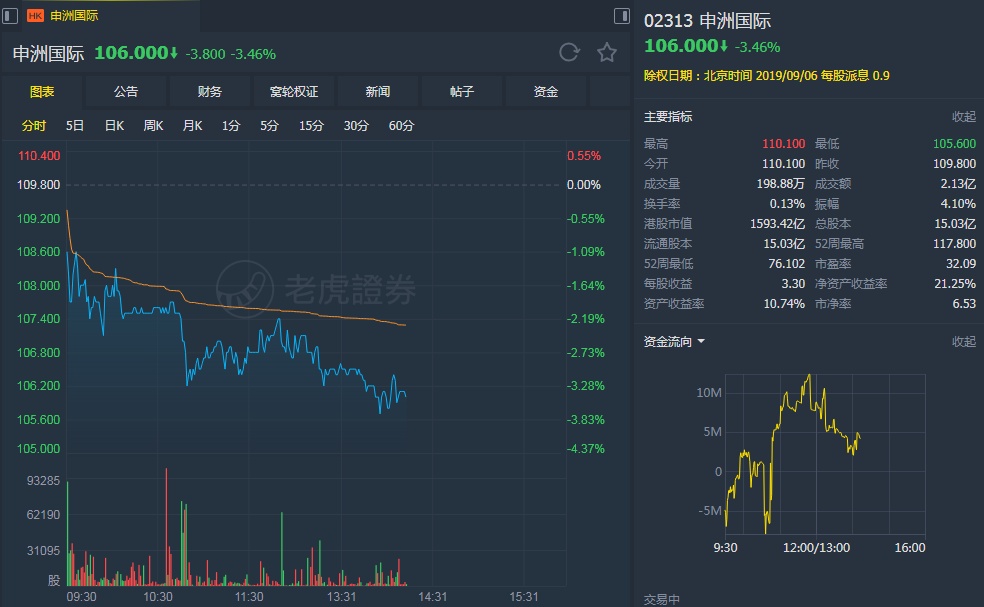984x607 pixels.
Task: Collapse the 主要指标 section
Action: coord(963,117)
